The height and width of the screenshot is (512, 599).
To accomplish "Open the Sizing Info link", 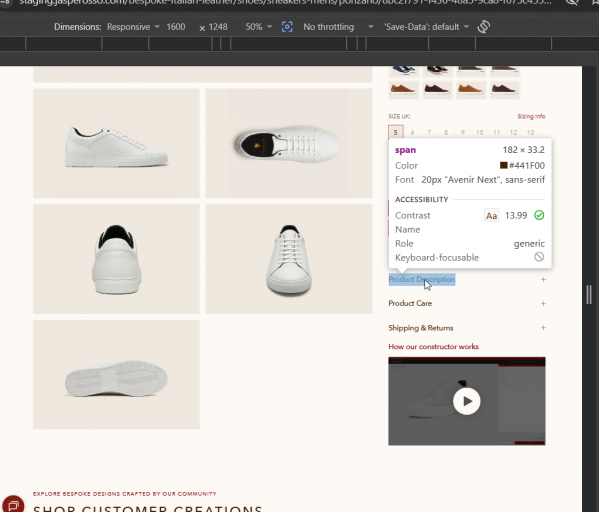I will click(531, 116).
